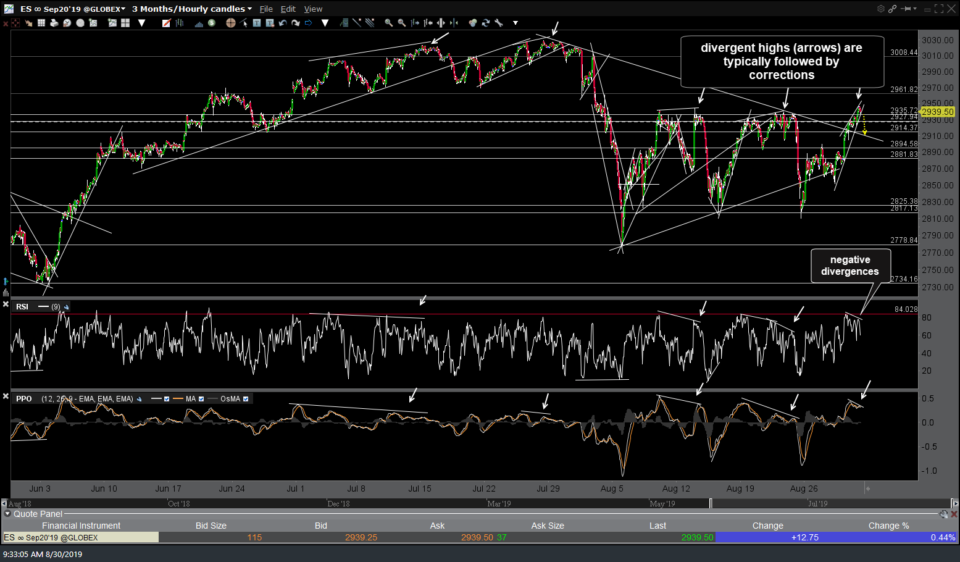960x562 pixels.
Task: Open the Edit menu
Action: click(x=288, y=9)
